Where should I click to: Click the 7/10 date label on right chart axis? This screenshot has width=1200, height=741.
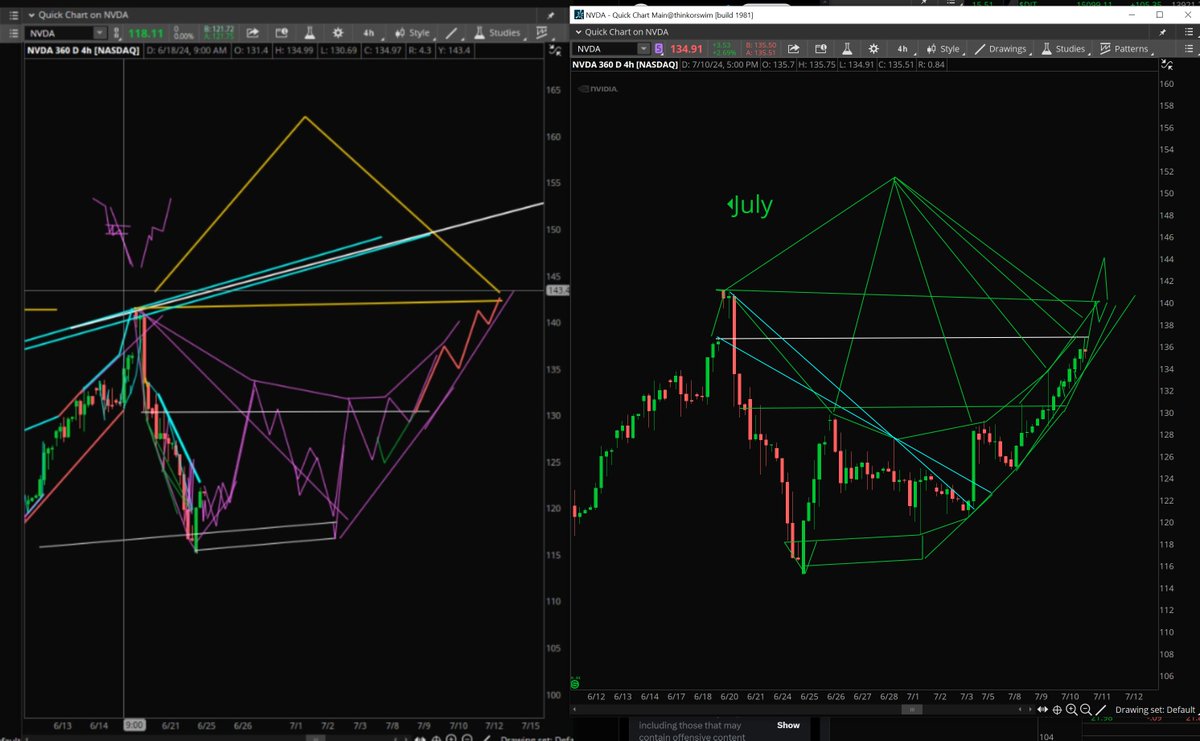click(x=1070, y=696)
